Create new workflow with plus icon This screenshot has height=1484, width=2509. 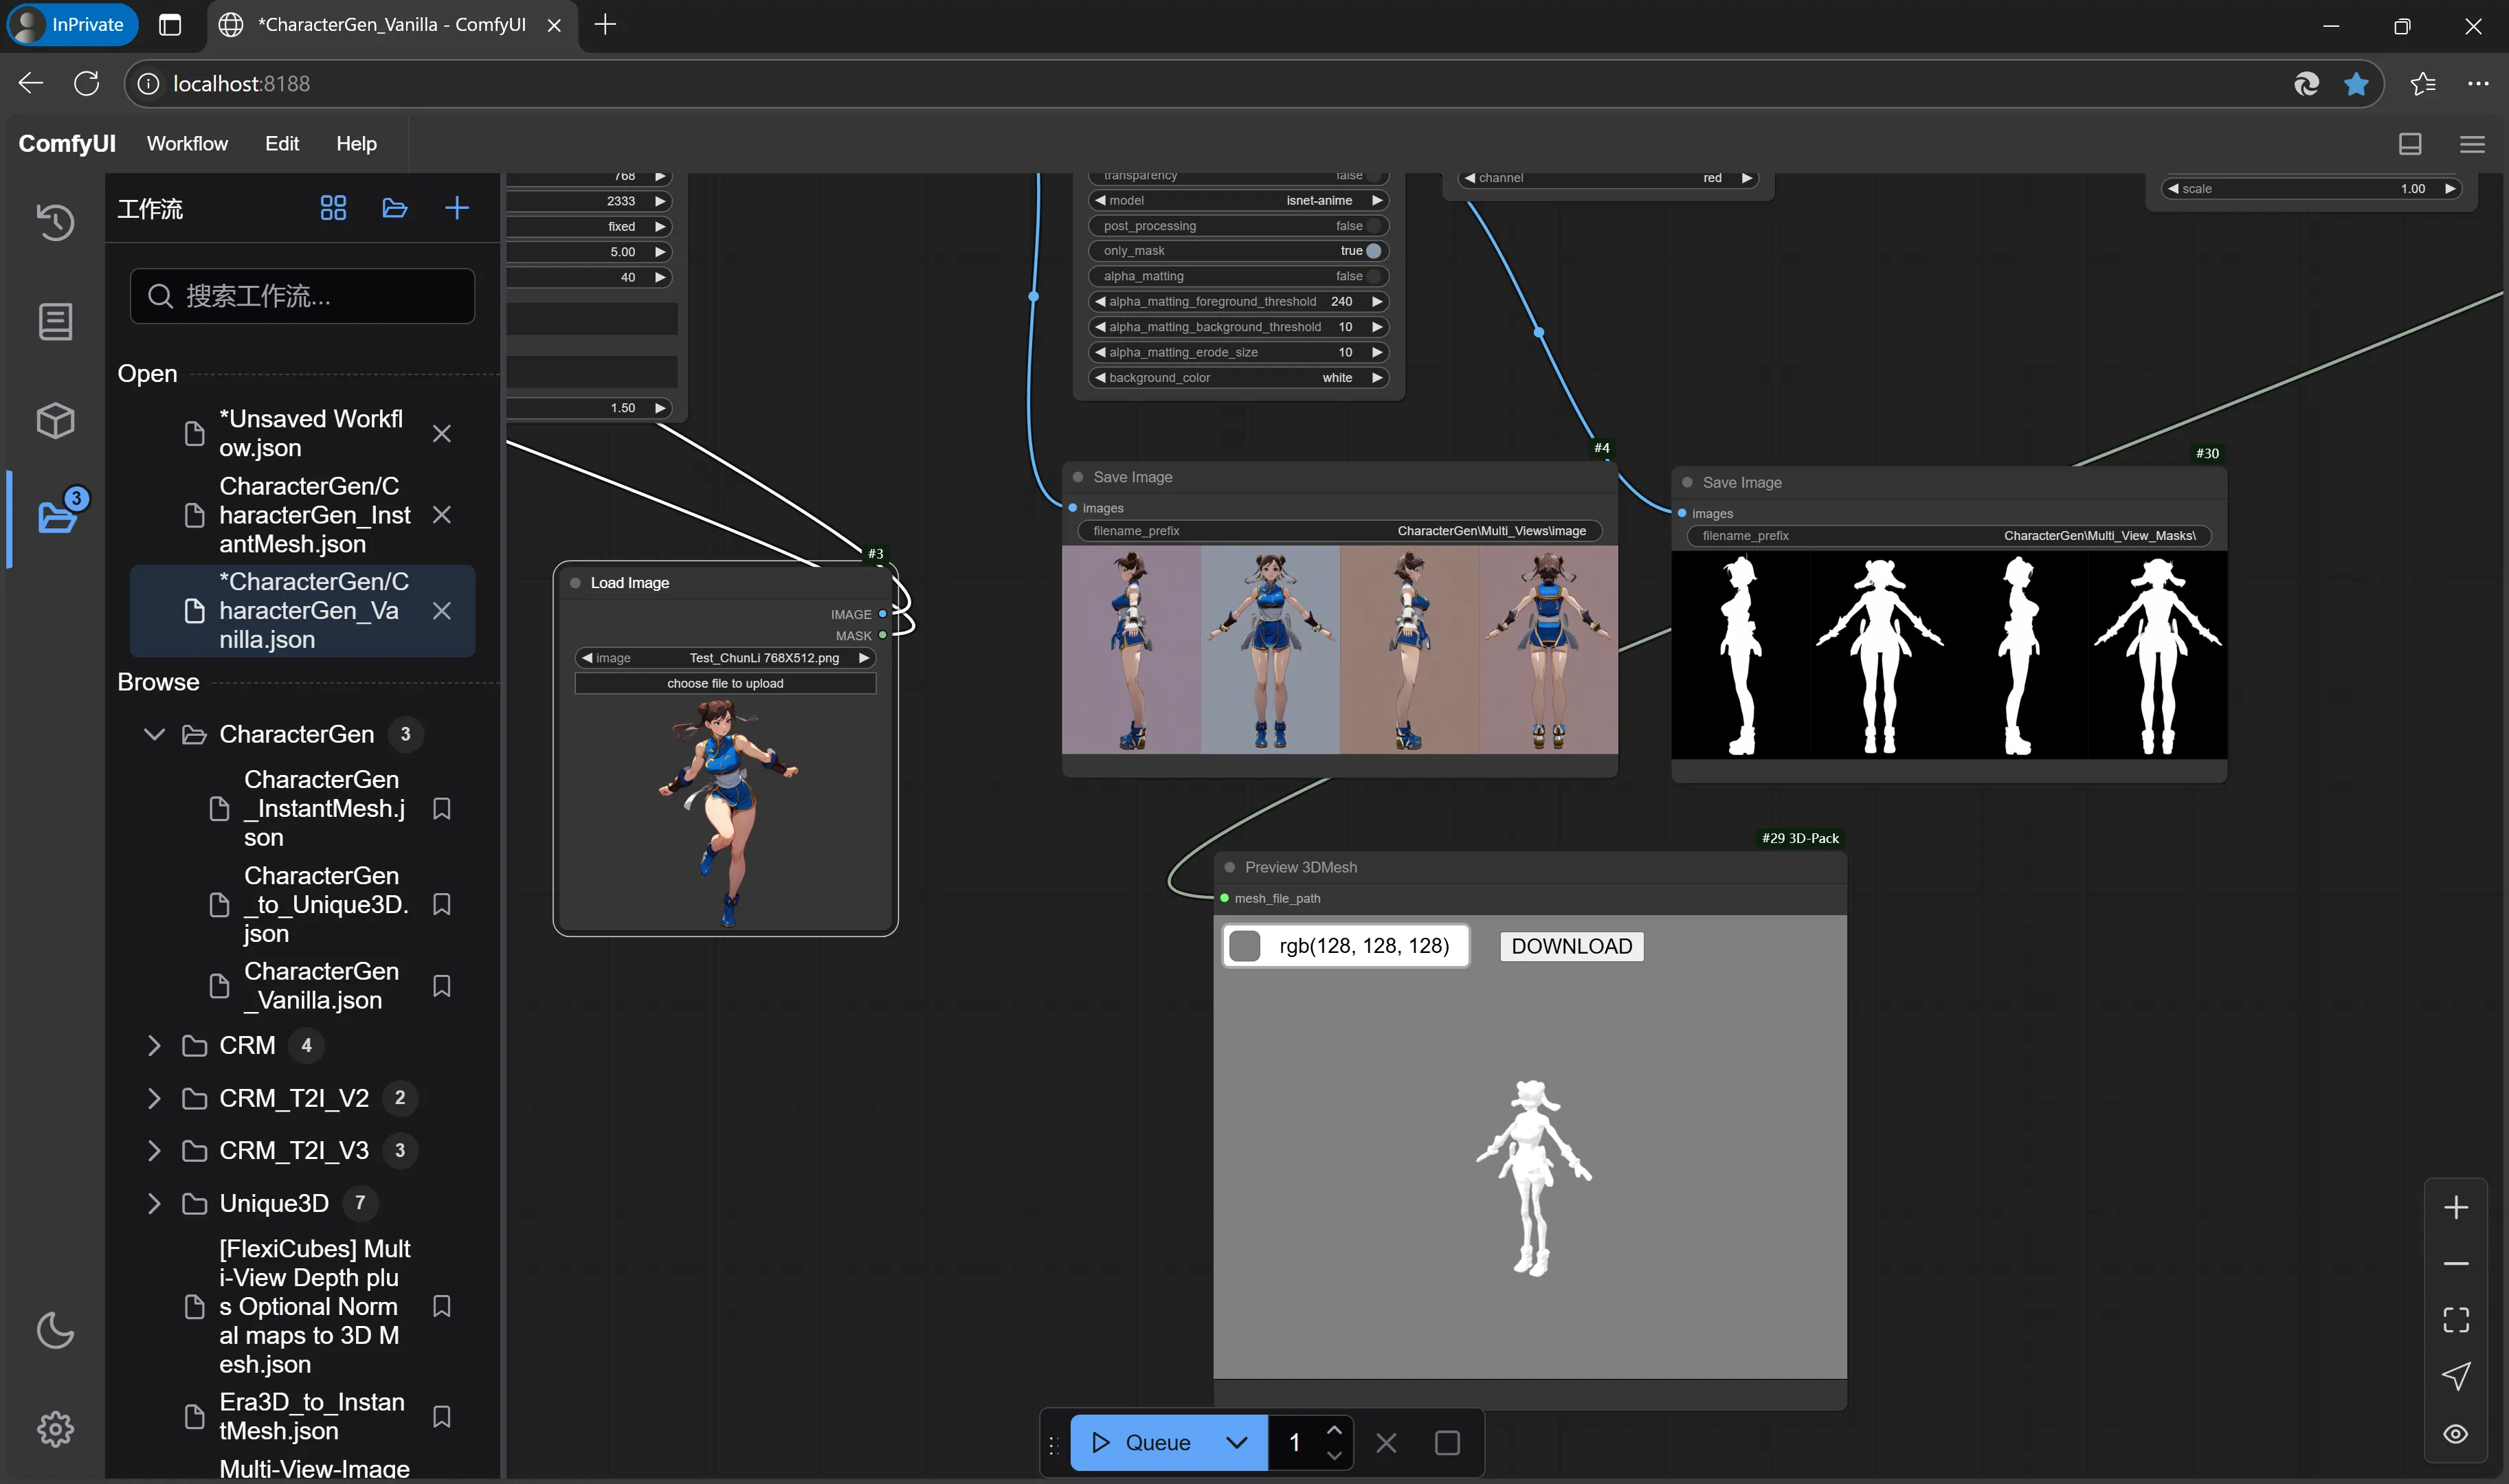(457, 208)
